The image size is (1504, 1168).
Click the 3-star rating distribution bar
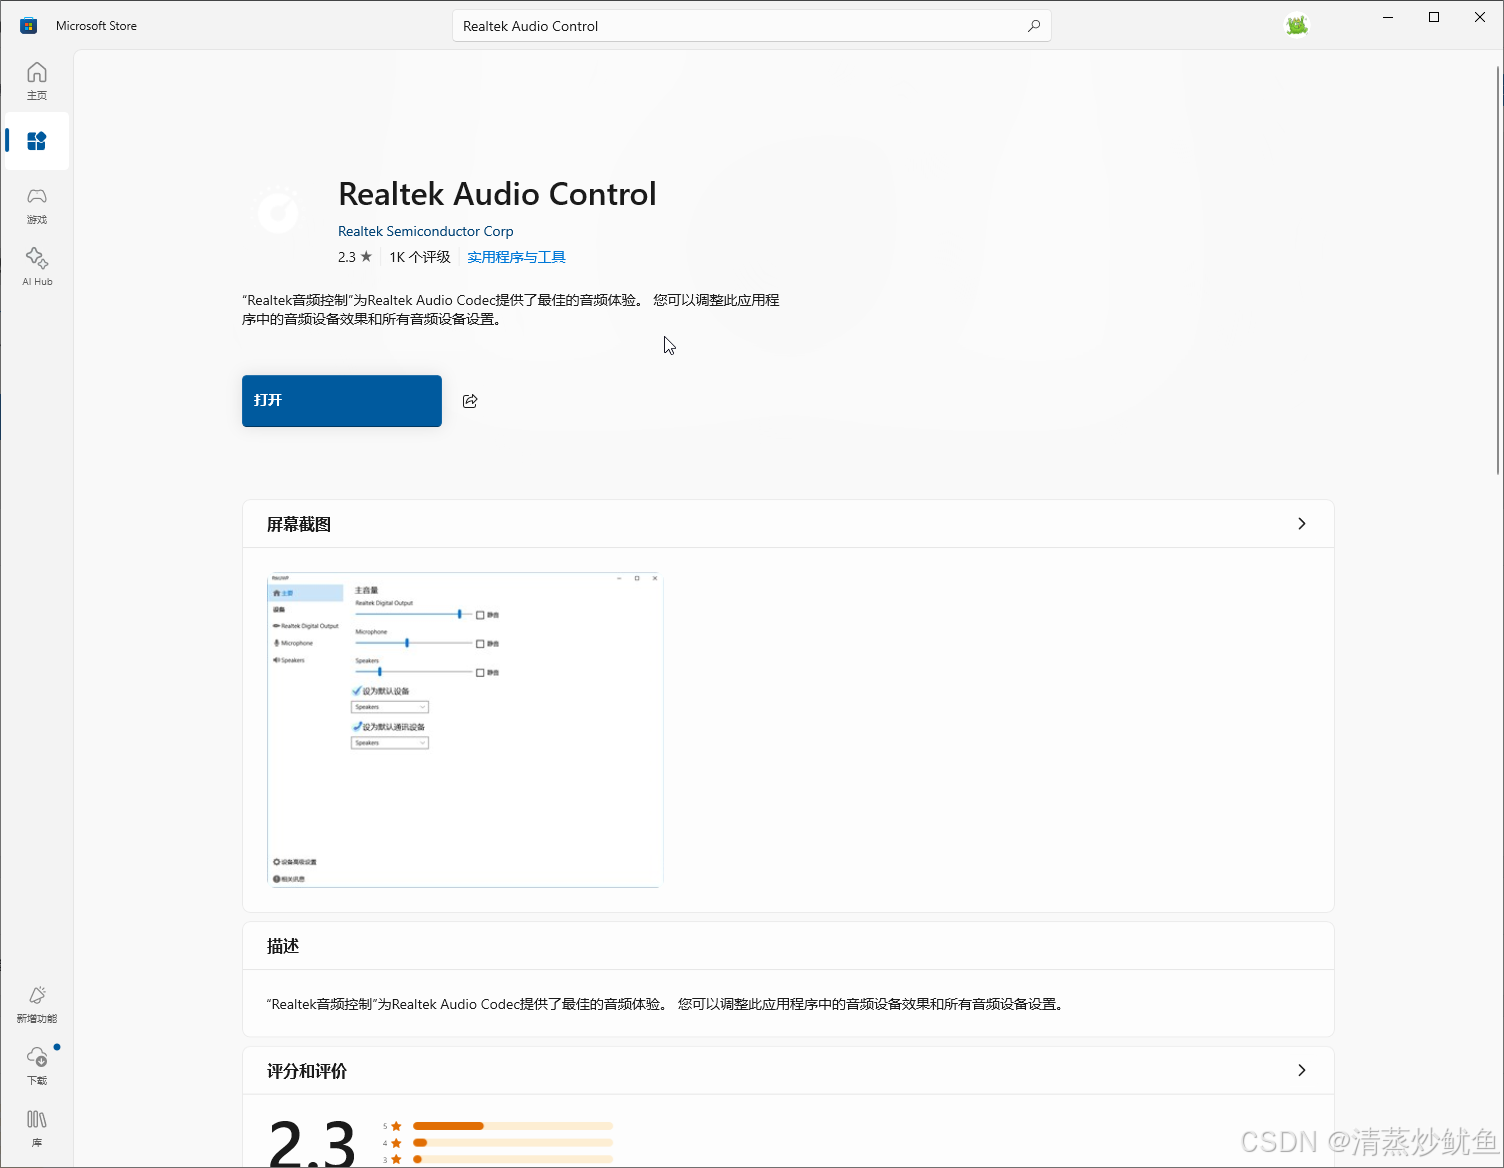point(512,1159)
